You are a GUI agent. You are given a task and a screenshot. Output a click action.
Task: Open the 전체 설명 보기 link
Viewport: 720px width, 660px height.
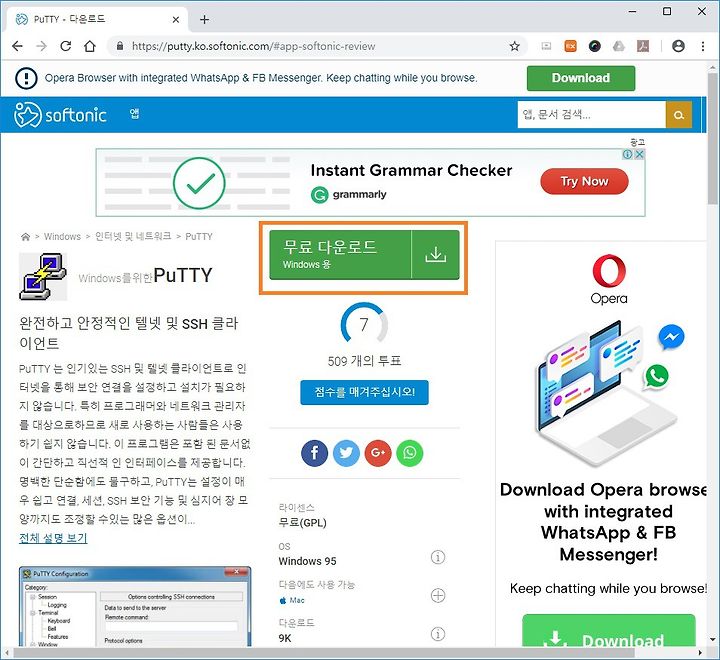[x=53, y=538]
